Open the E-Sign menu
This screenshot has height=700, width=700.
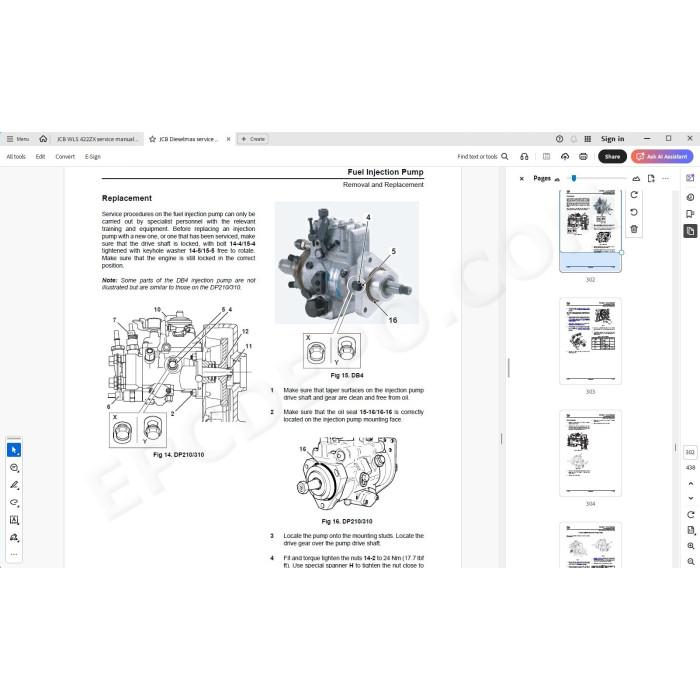pyautogui.click(x=93, y=157)
